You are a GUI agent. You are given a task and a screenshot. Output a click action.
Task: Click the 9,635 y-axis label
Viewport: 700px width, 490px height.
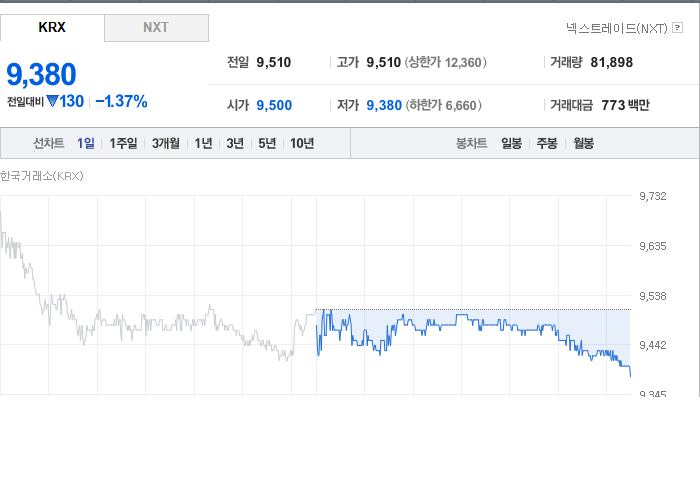(x=653, y=246)
